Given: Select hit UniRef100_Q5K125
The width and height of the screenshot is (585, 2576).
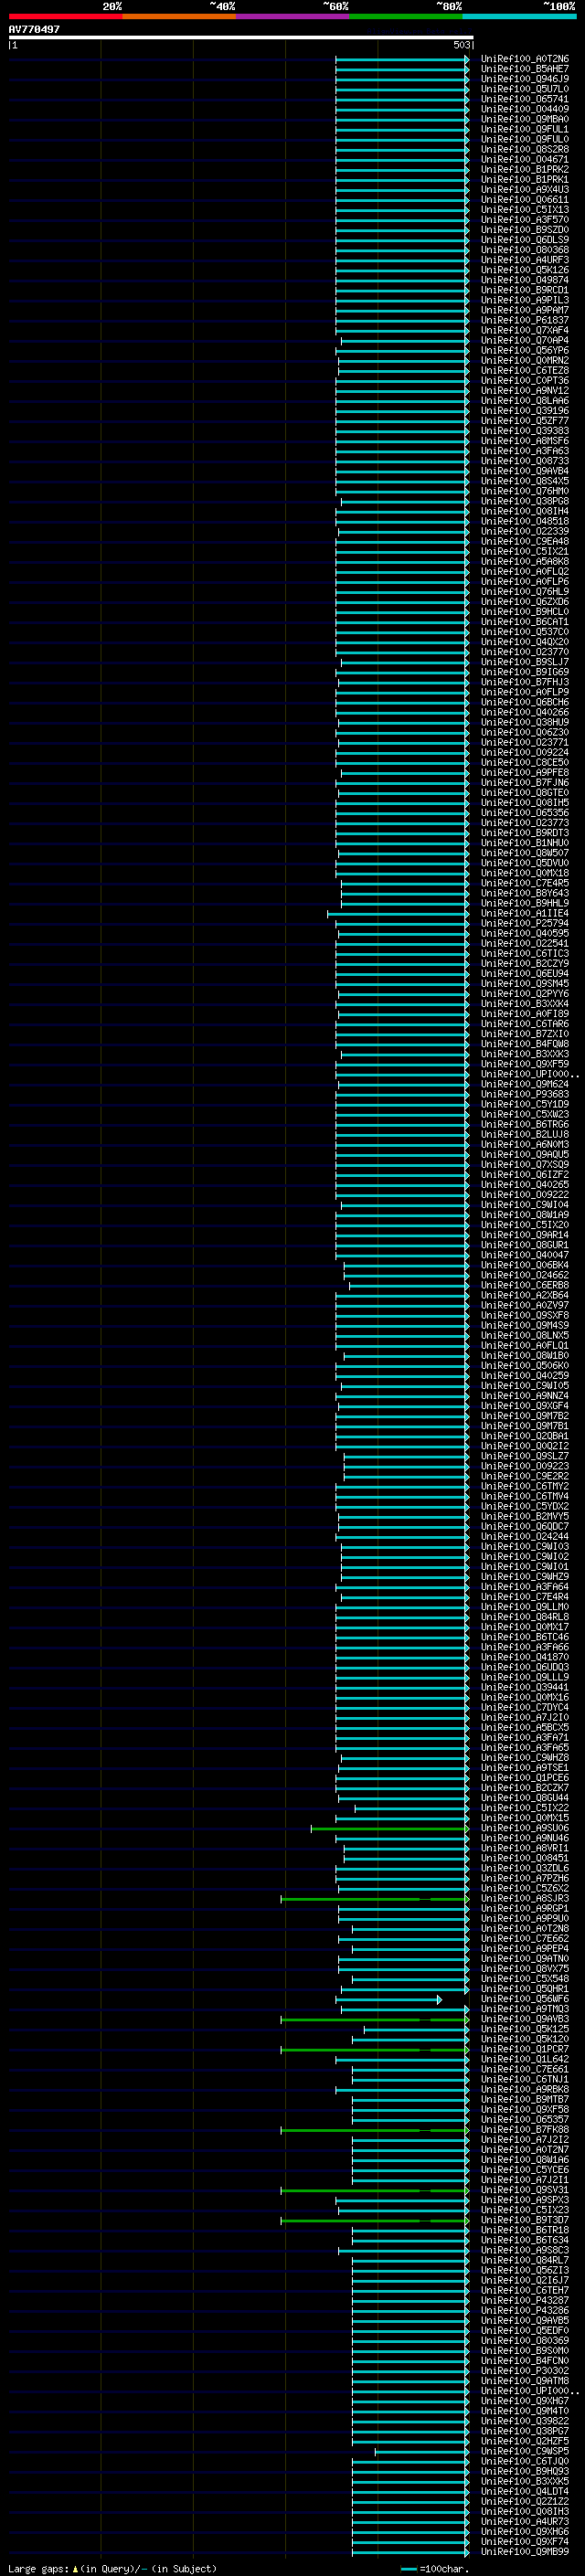Looking at the screenshot, I should [x=525, y=2029].
